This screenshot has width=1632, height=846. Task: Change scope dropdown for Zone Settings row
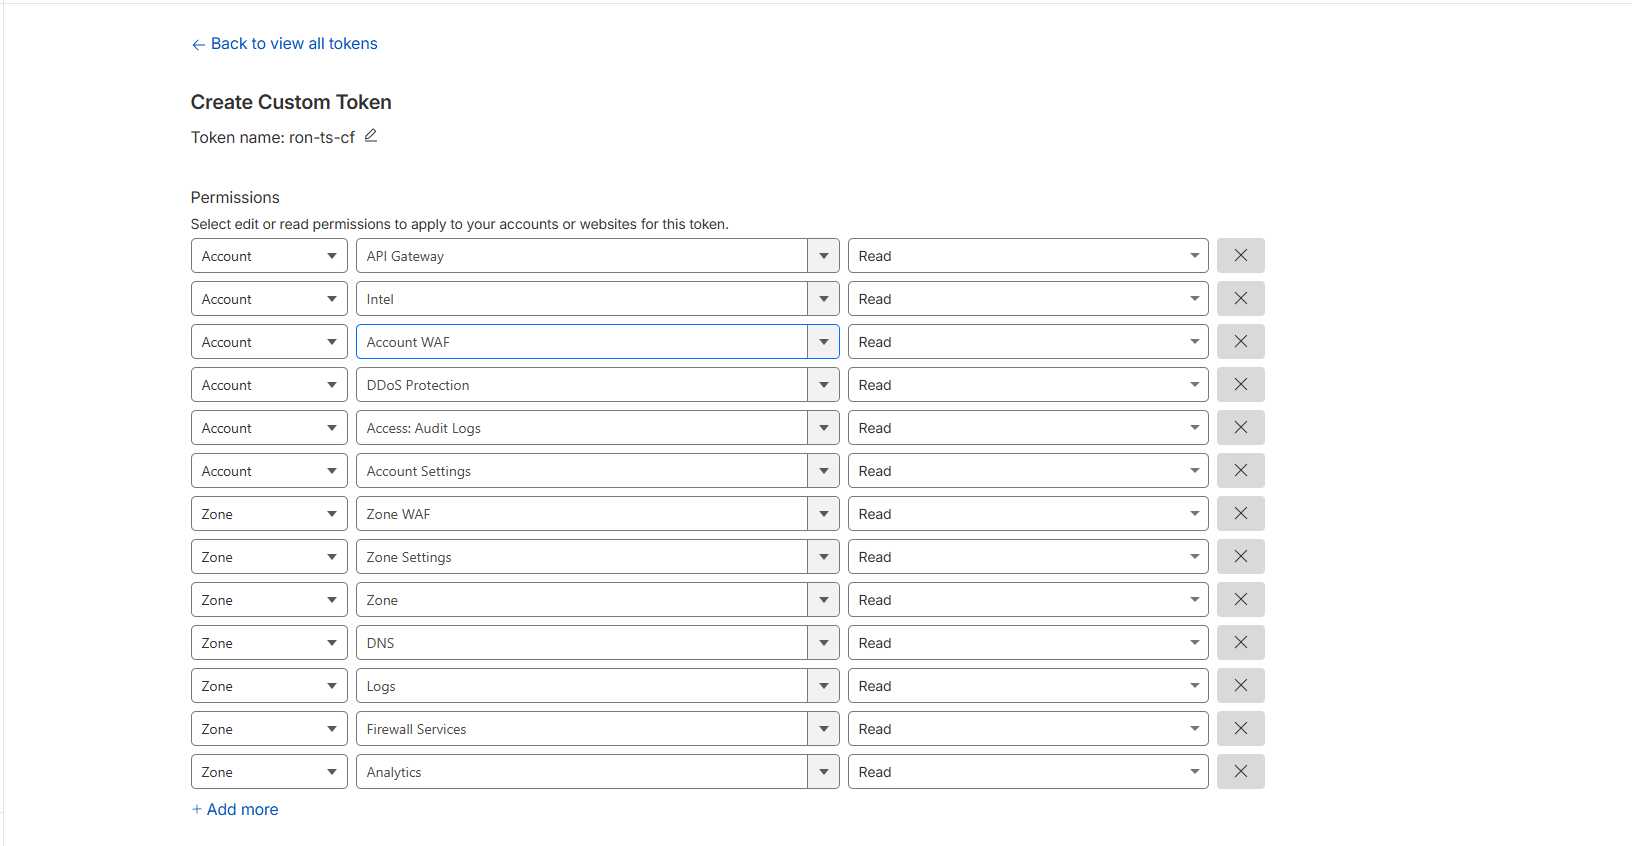[x=268, y=557]
